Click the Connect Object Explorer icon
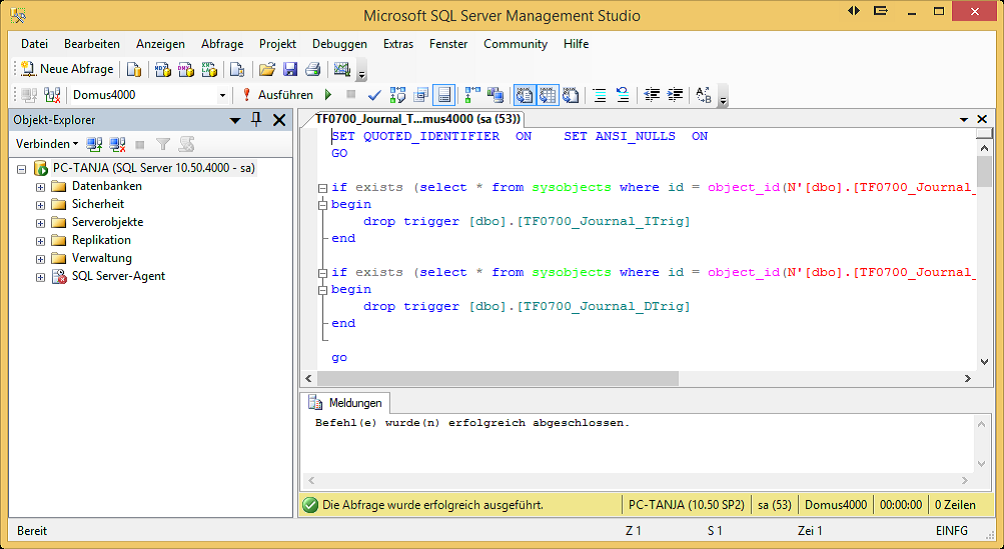 [94, 145]
